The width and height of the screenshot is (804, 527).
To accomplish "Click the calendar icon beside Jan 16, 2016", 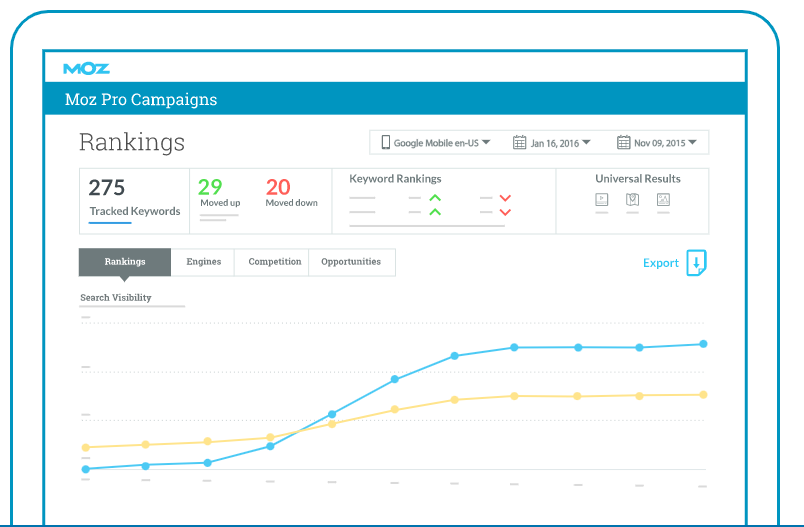I will tap(519, 143).
